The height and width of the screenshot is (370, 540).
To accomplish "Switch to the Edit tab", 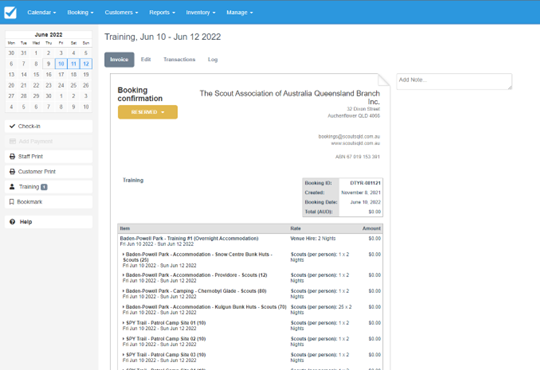I will 146,60.
